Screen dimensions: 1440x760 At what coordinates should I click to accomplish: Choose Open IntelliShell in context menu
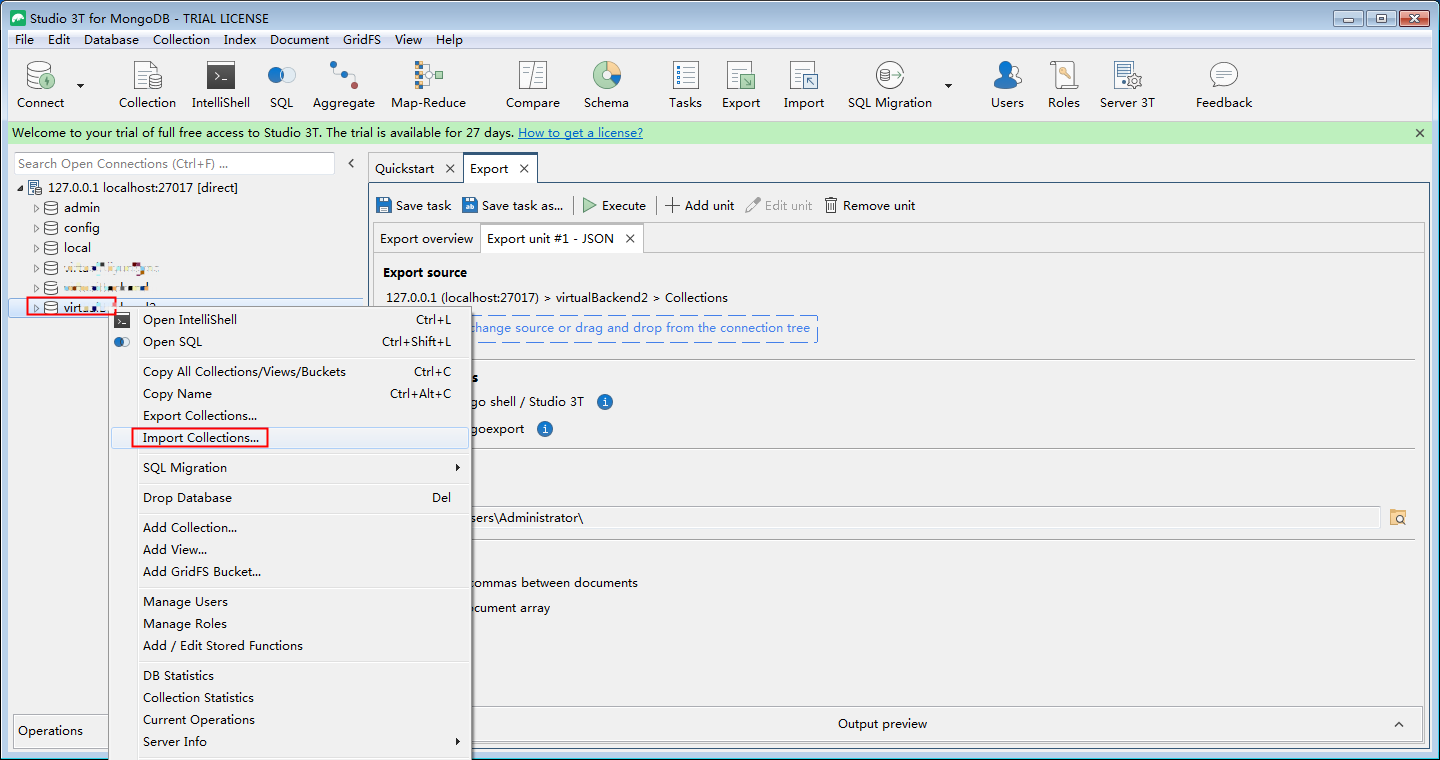click(290, 320)
